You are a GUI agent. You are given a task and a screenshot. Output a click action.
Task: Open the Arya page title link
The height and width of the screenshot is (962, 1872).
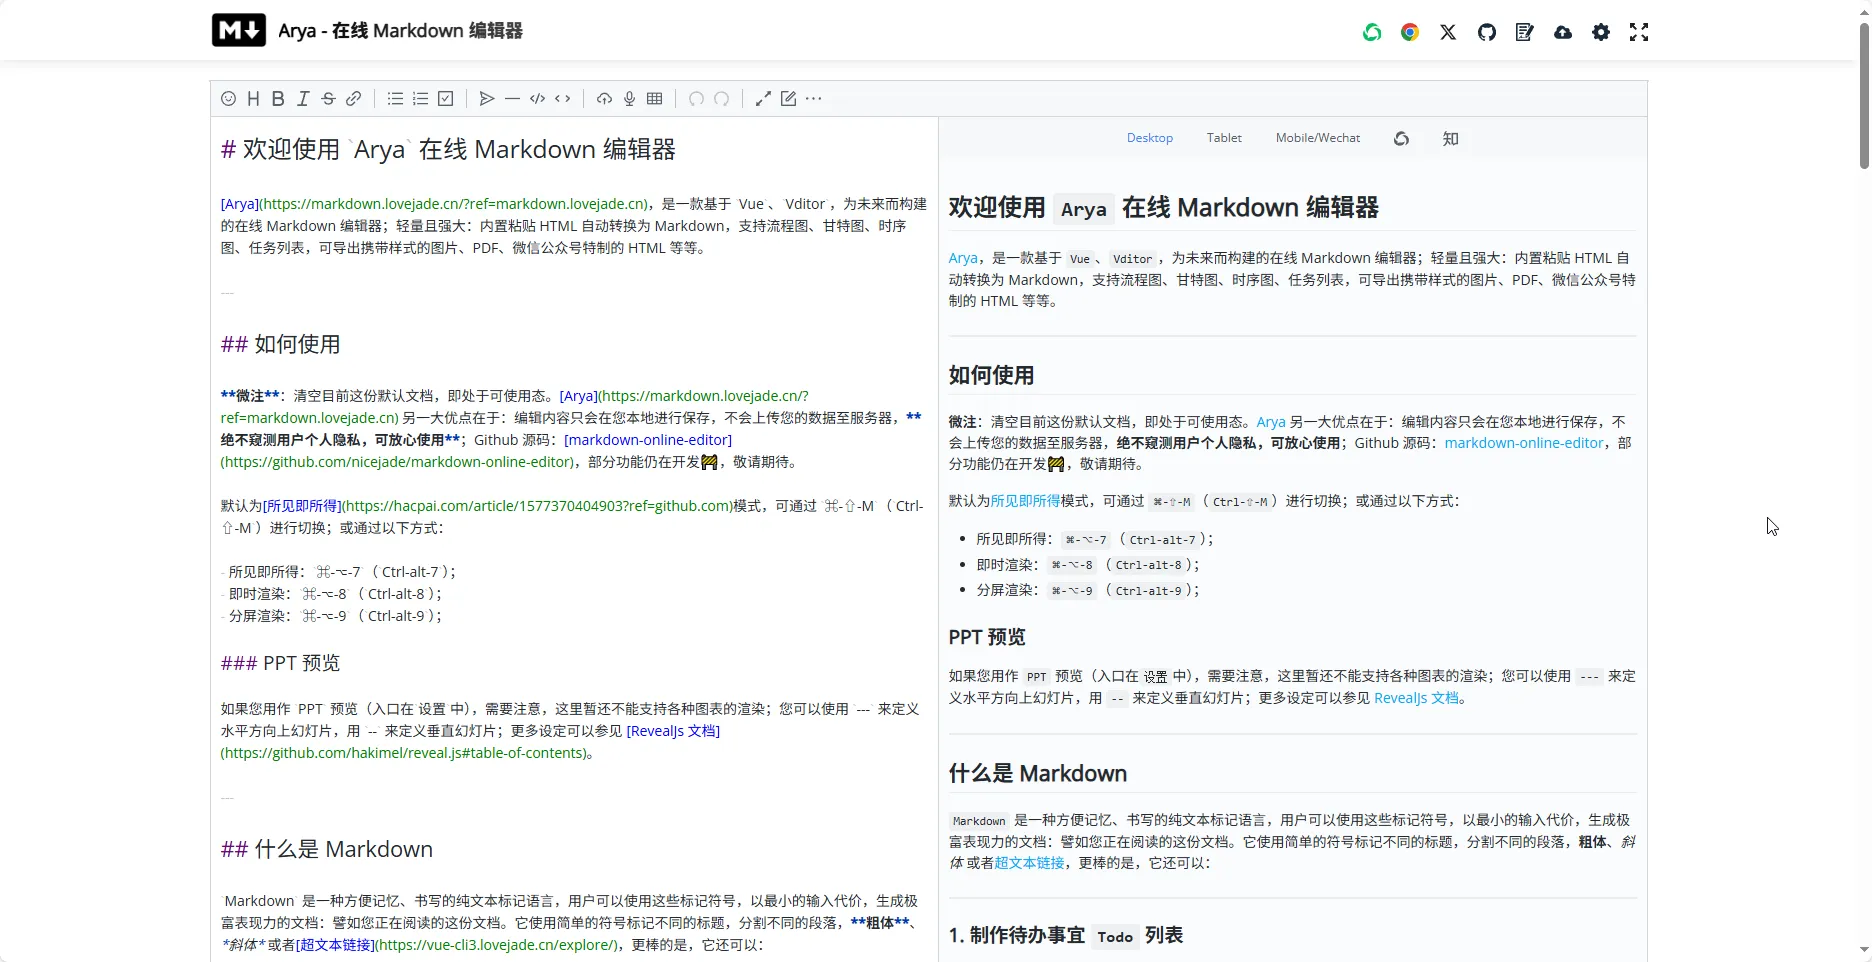coord(400,31)
